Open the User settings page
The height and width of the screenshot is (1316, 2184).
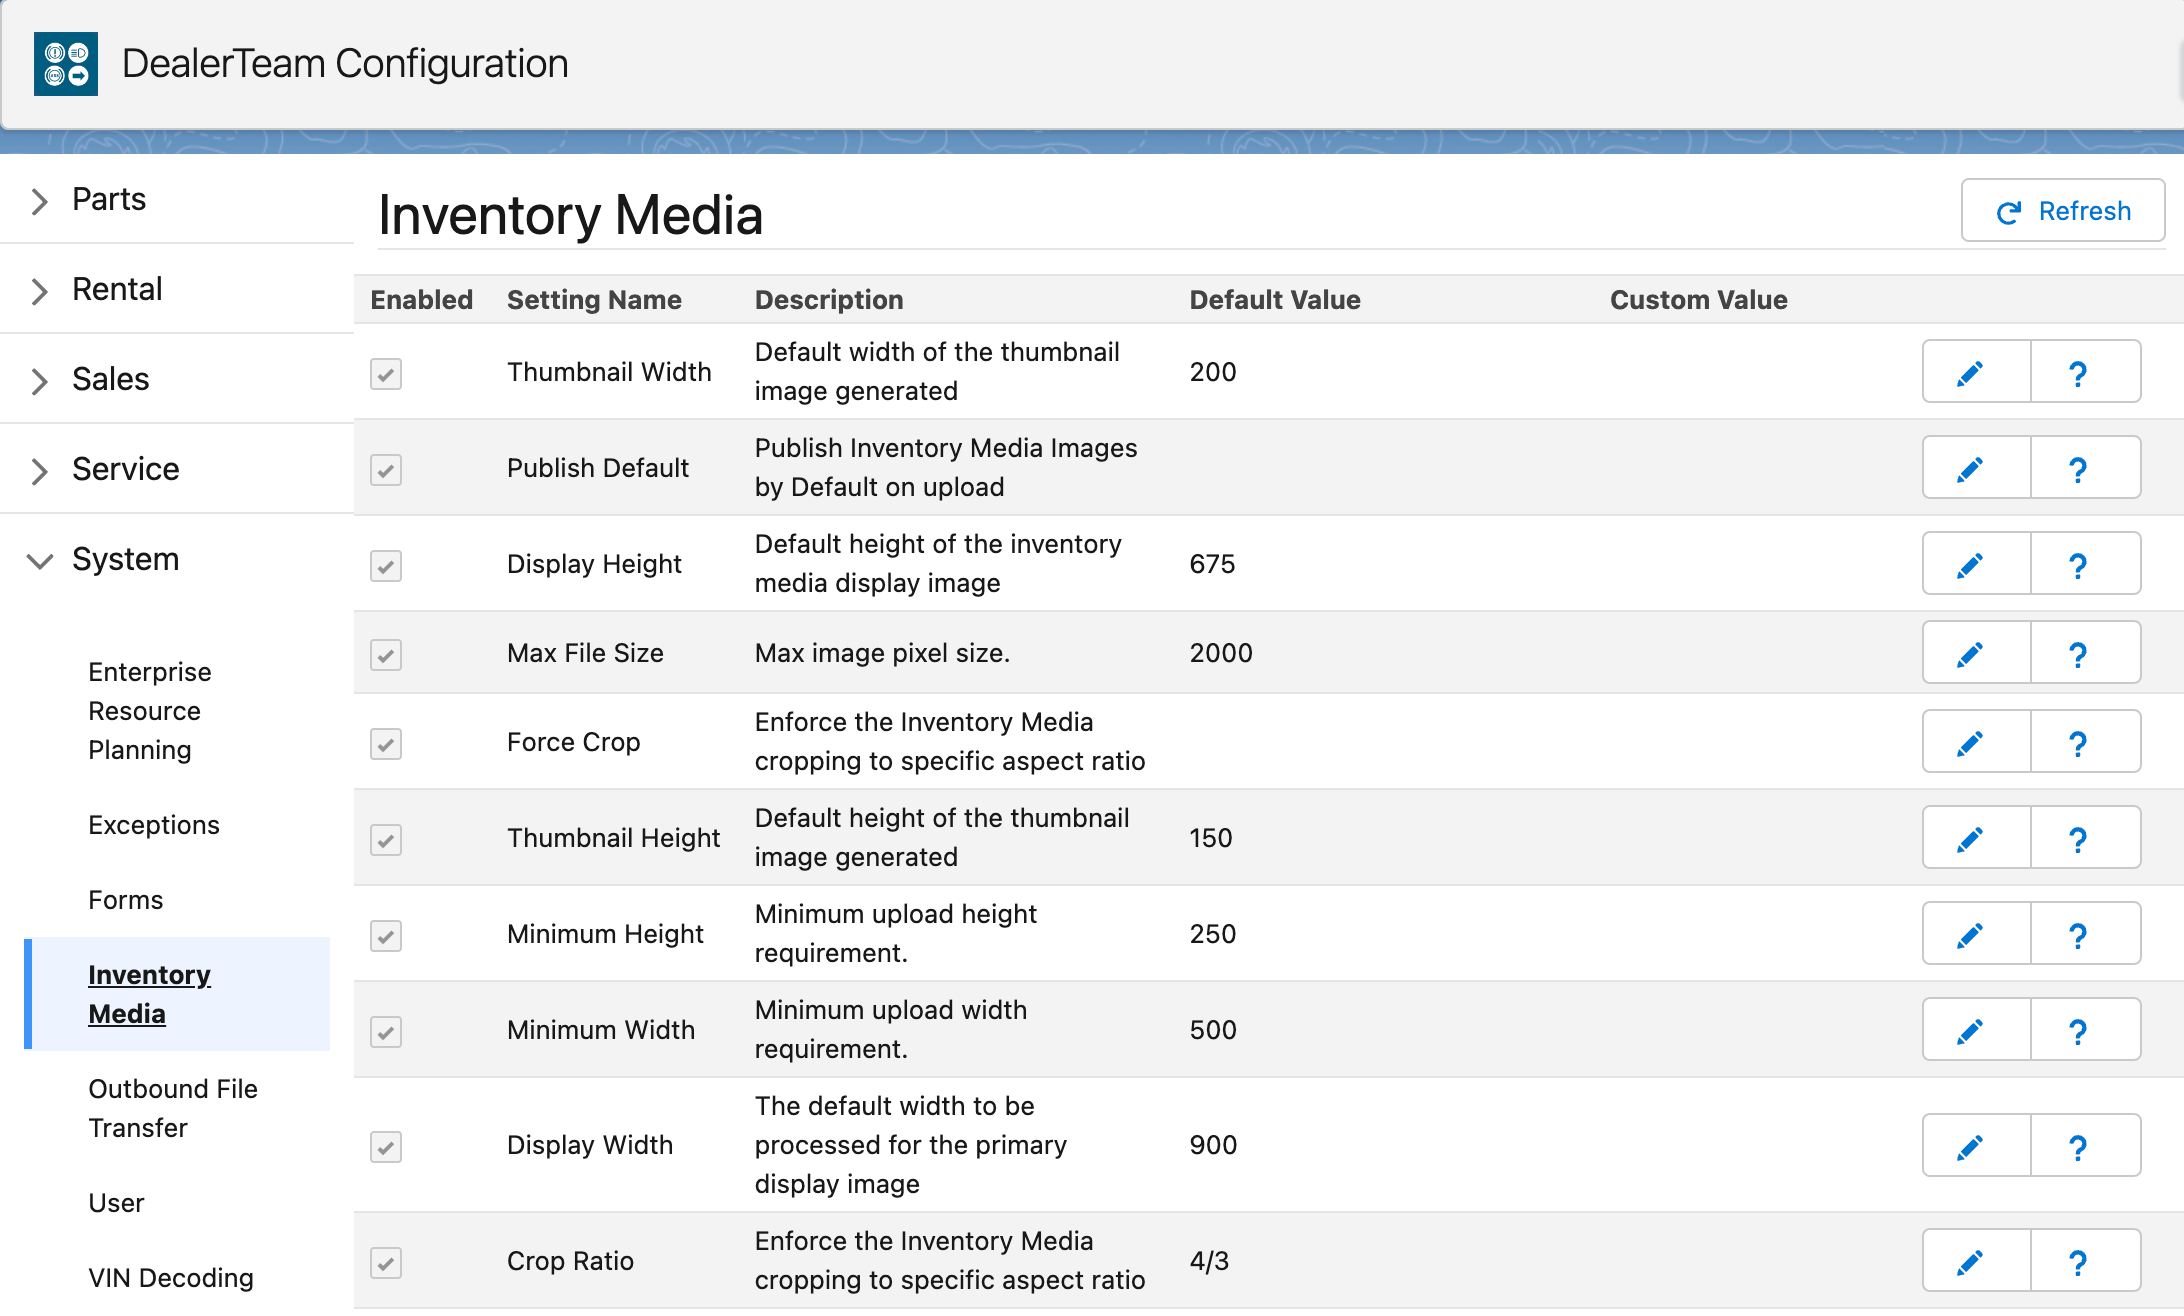point(116,1203)
